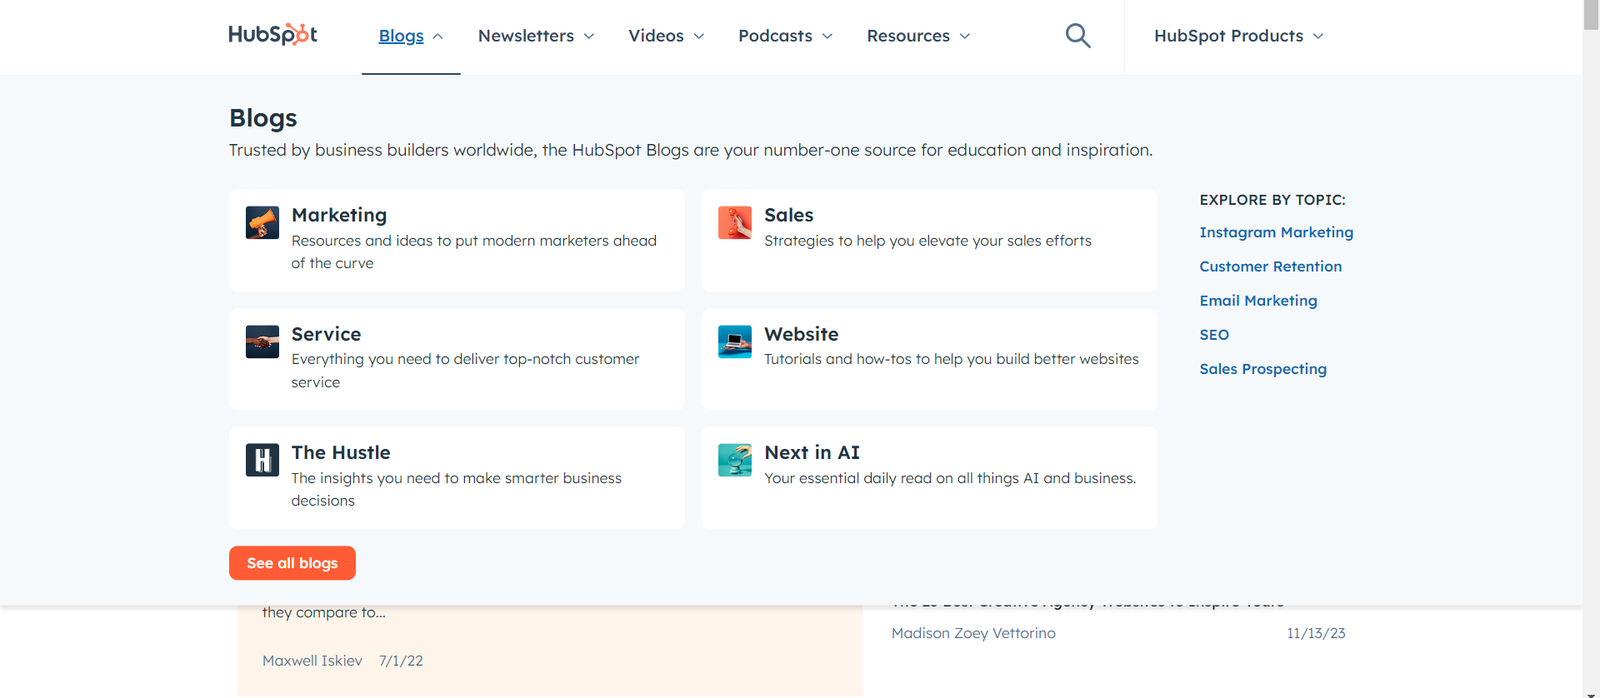The width and height of the screenshot is (1600, 698).
Task: Go to Sales Prospecting topic
Action: [1263, 369]
